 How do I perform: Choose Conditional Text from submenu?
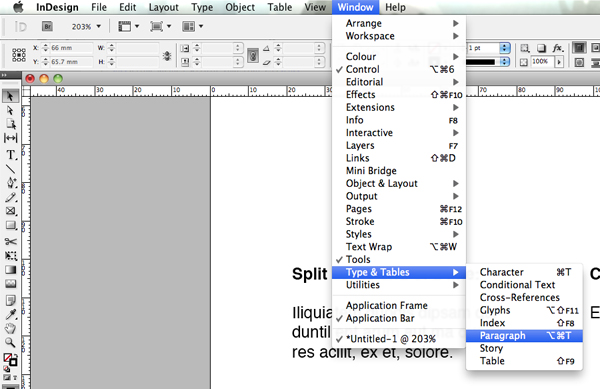click(x=524, y=285)
